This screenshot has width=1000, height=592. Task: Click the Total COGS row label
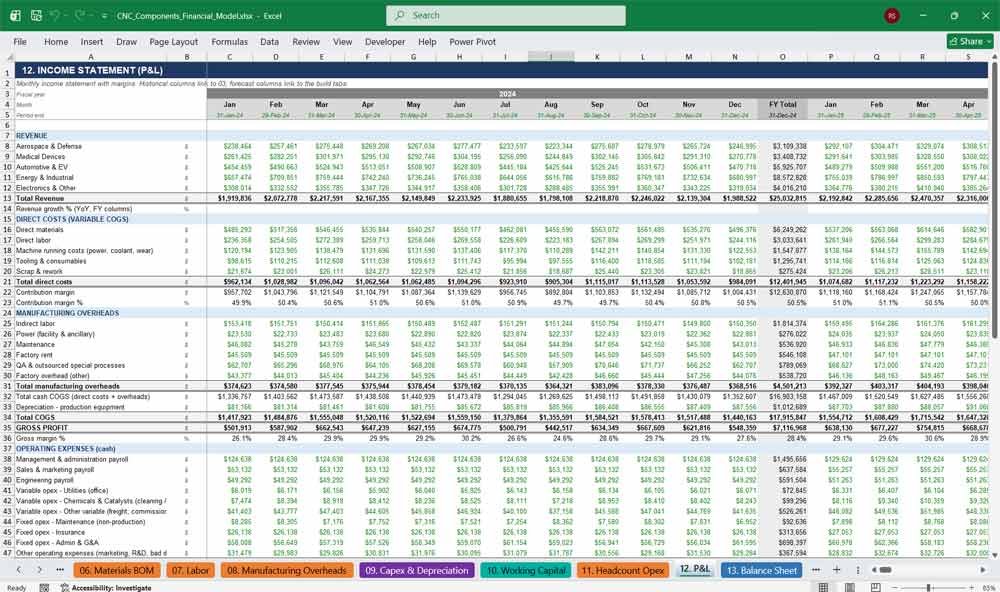[x=34, y=417]
